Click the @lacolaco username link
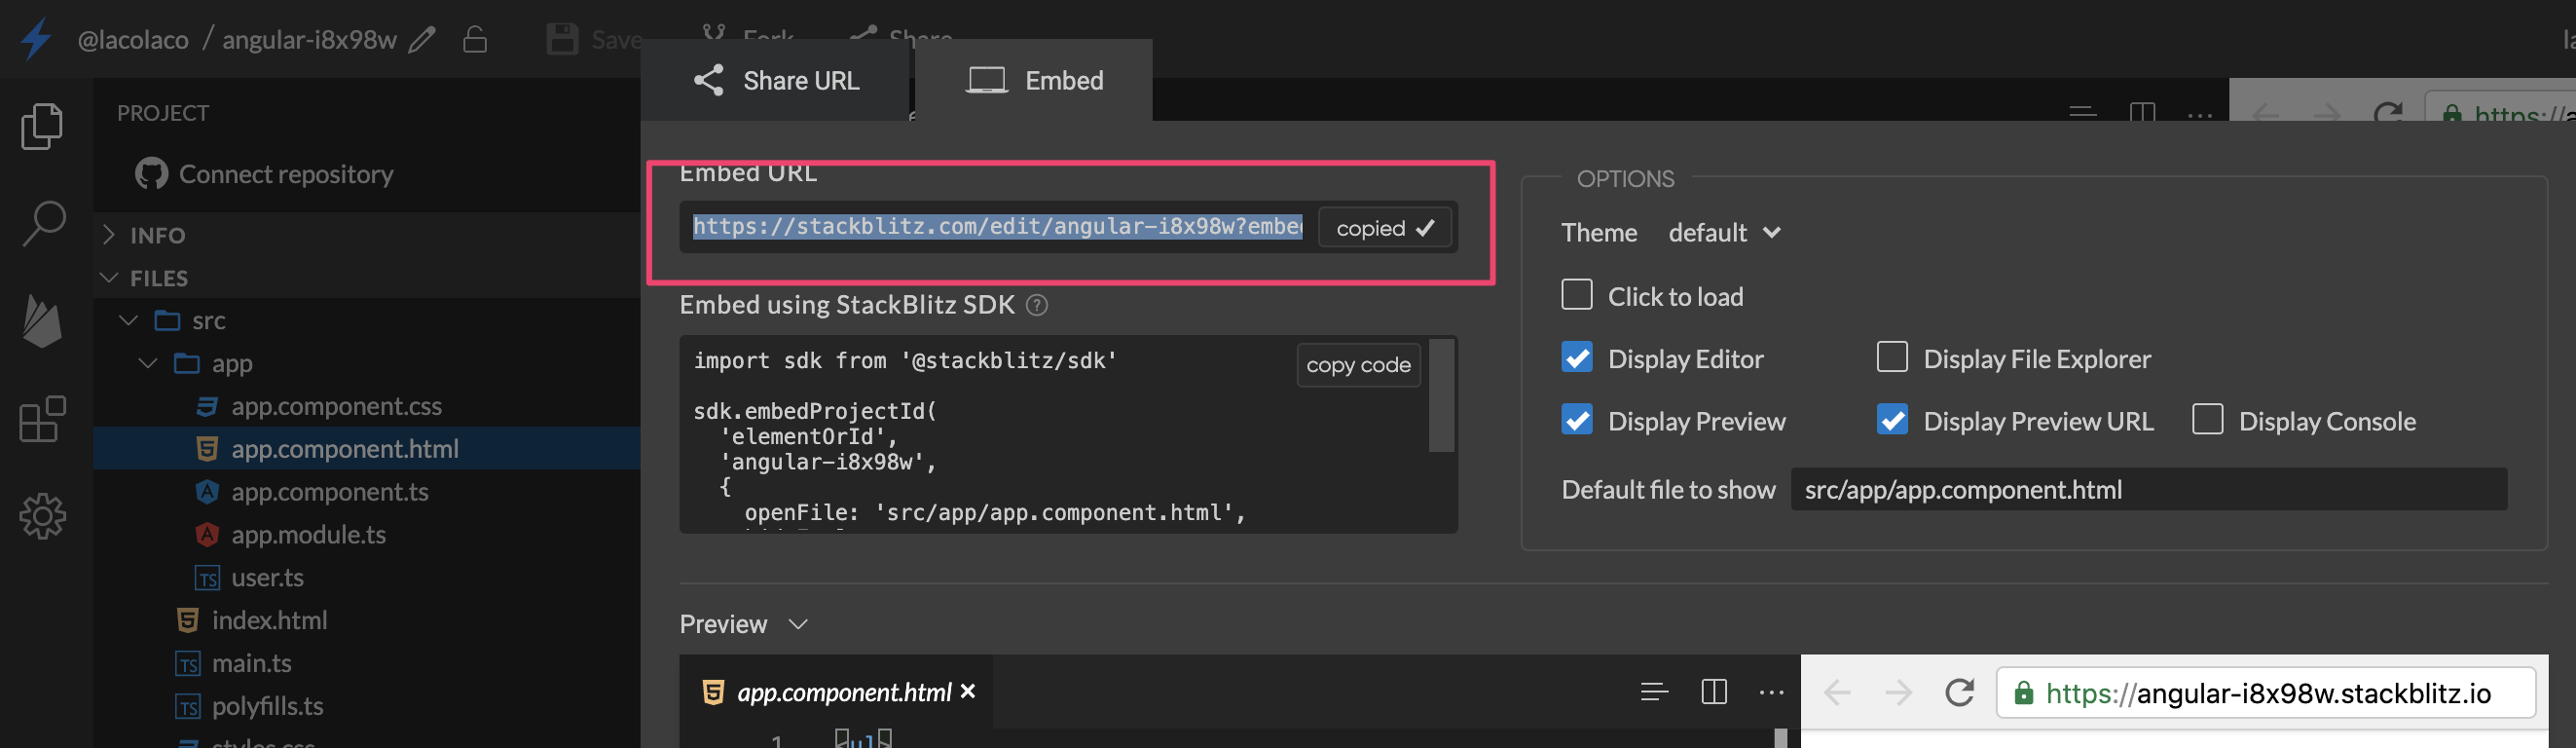 (133, 39)
